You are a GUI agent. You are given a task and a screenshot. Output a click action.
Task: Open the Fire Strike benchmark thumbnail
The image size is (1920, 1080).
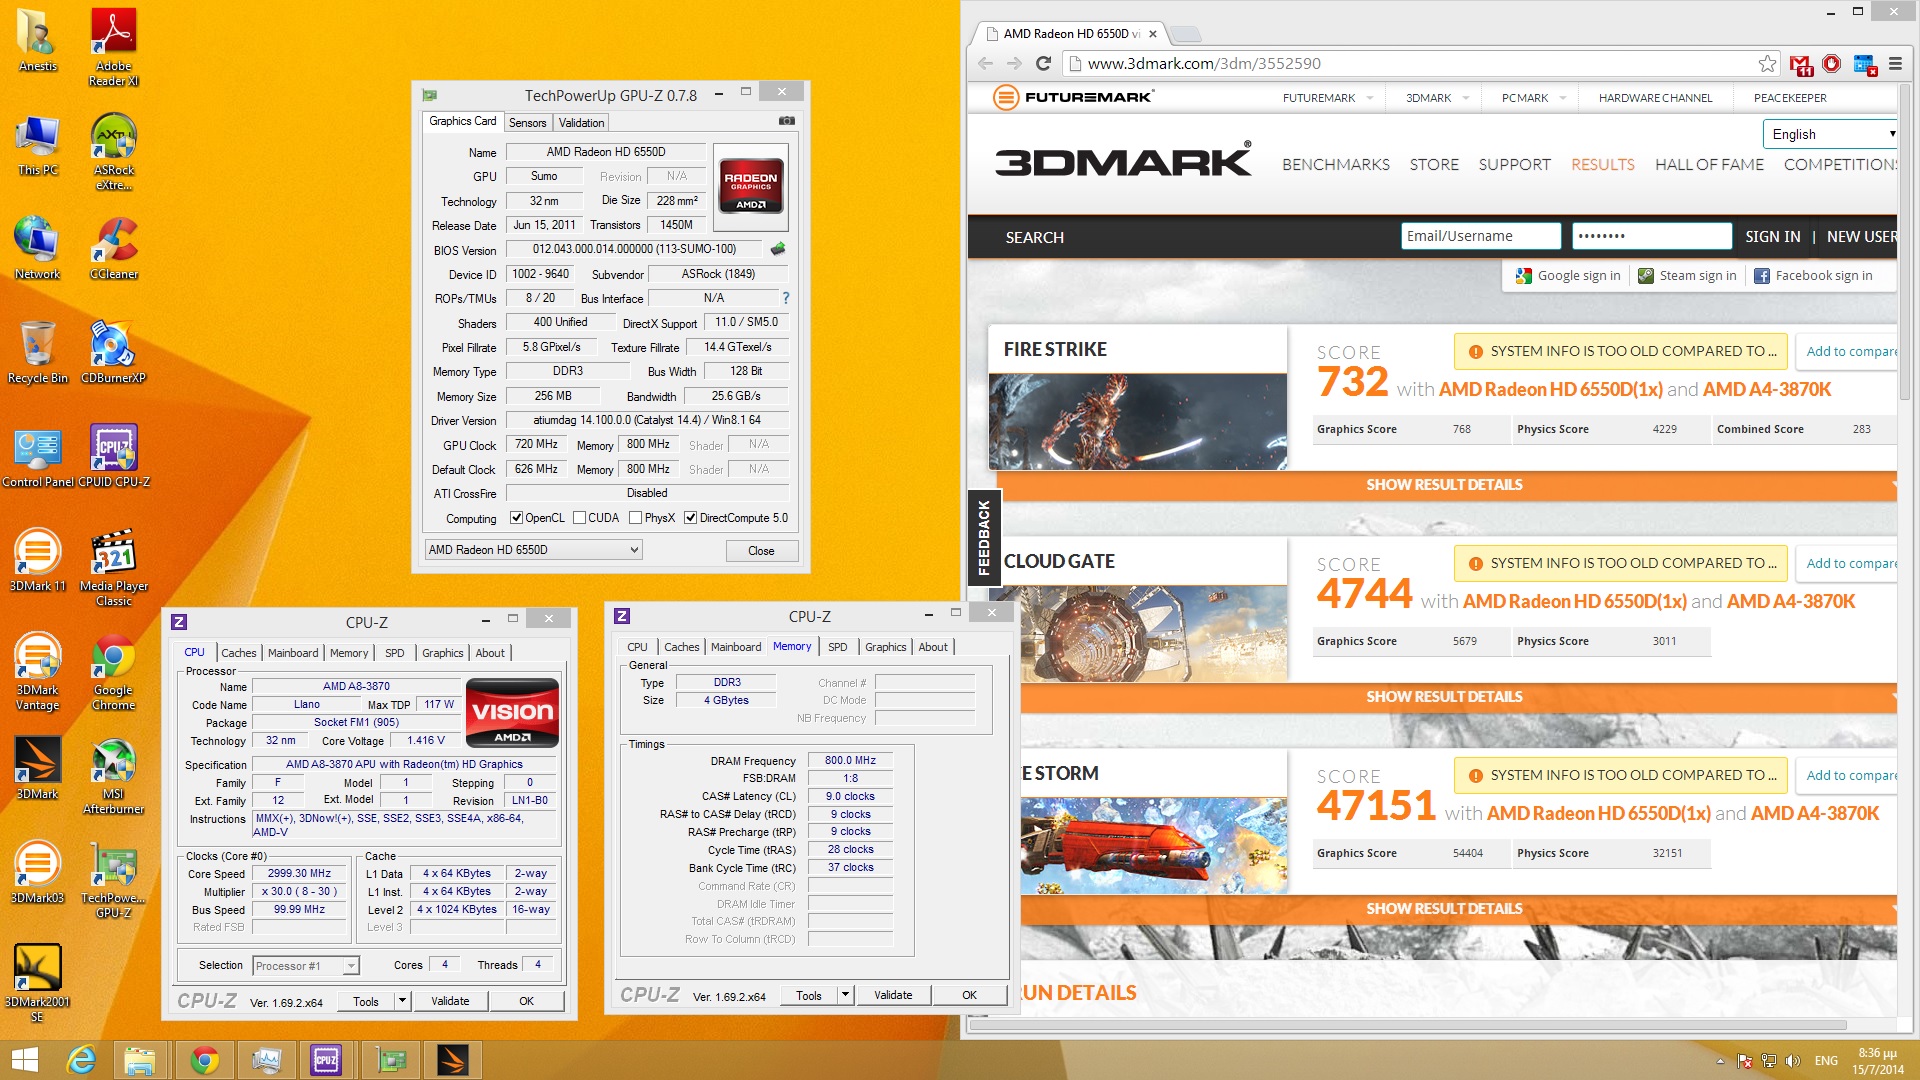pos(1137,421)
